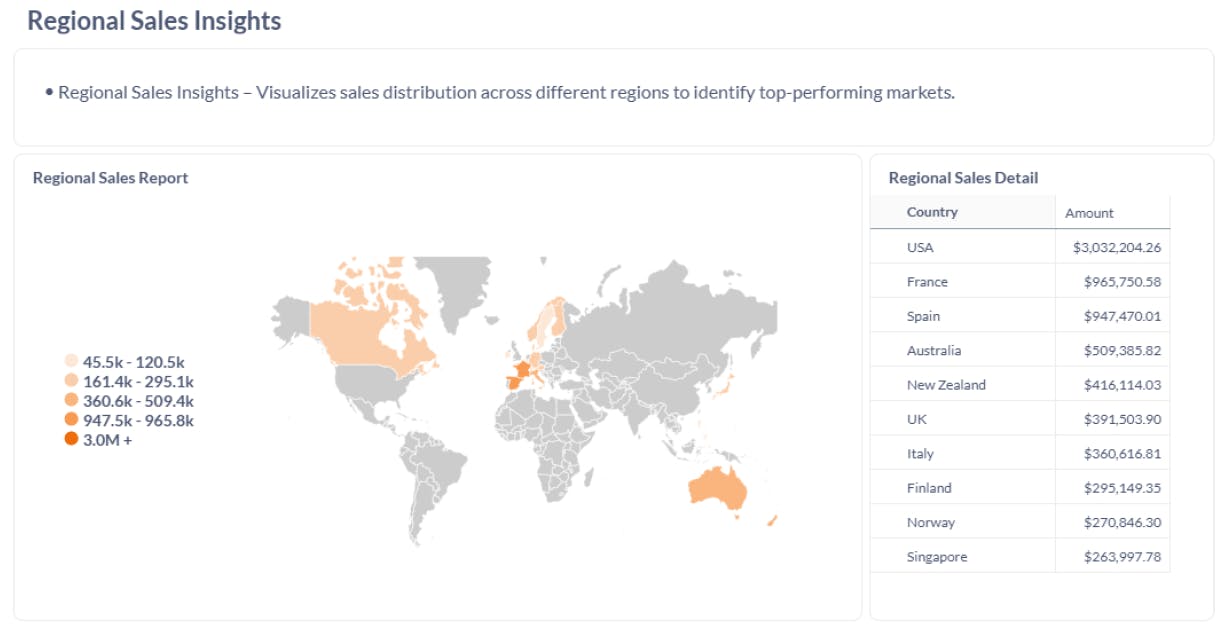
Task: Click the France country cell
Action: tap(927, 282)
